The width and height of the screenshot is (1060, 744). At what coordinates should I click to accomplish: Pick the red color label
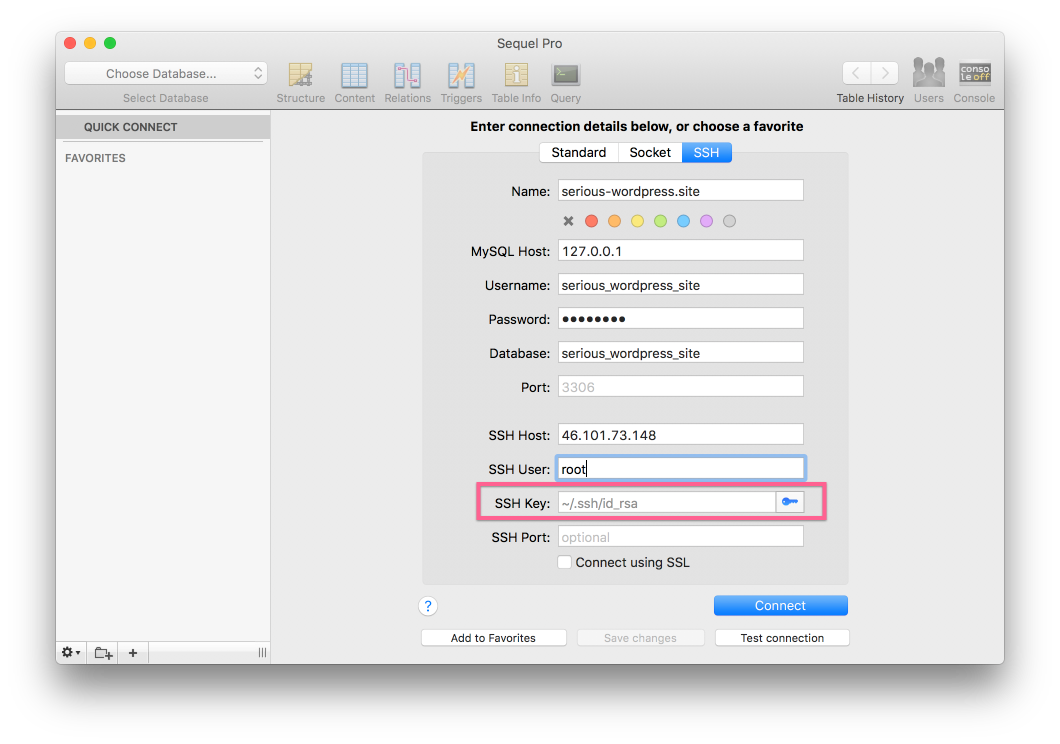pyautogui.click(x=592, y=221)
